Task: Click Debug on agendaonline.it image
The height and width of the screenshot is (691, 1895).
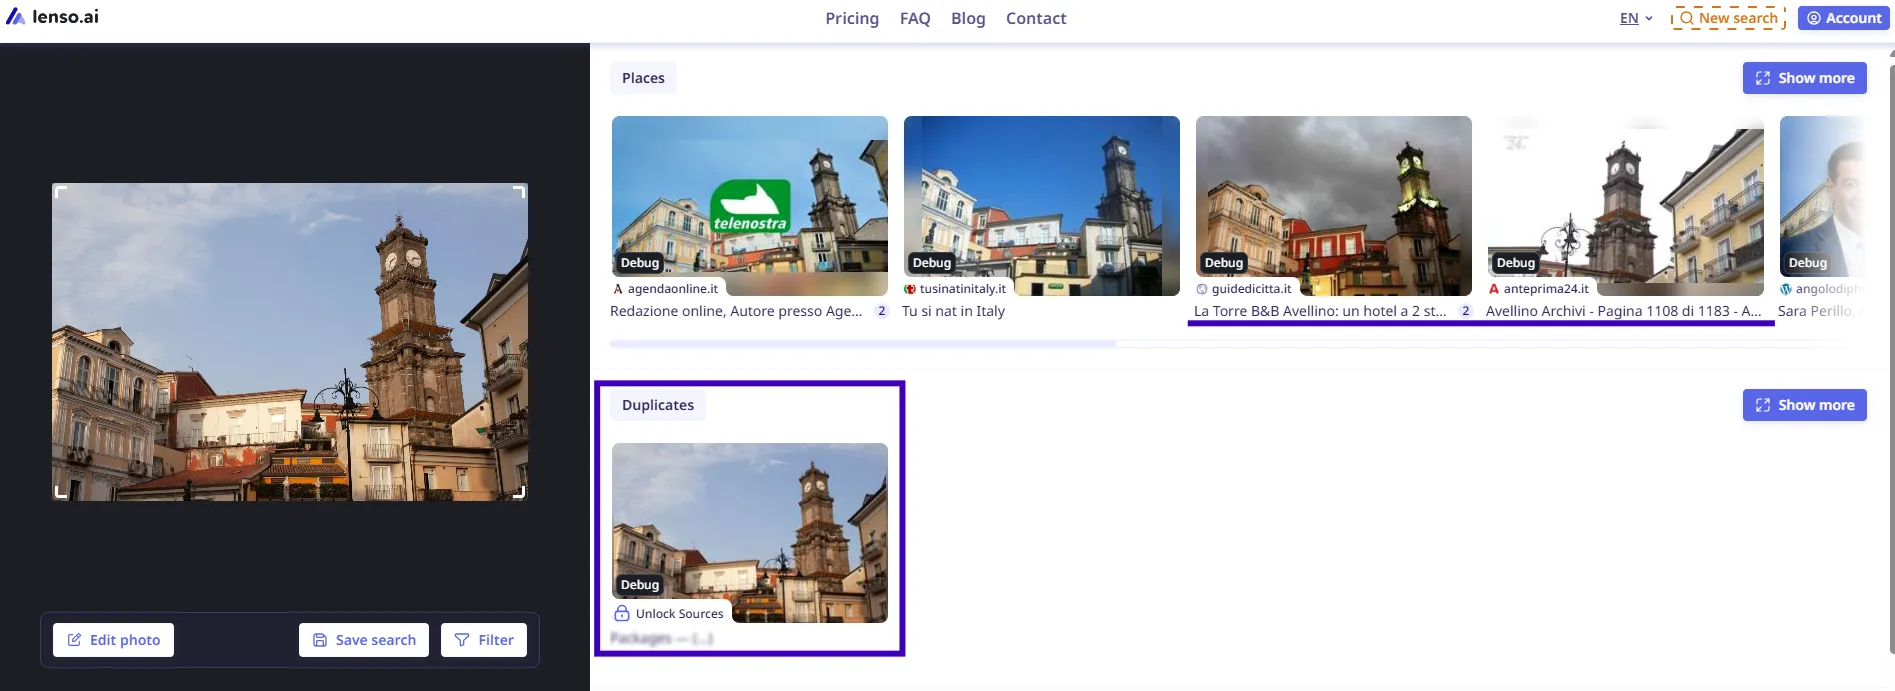Action: pos(640,263)
